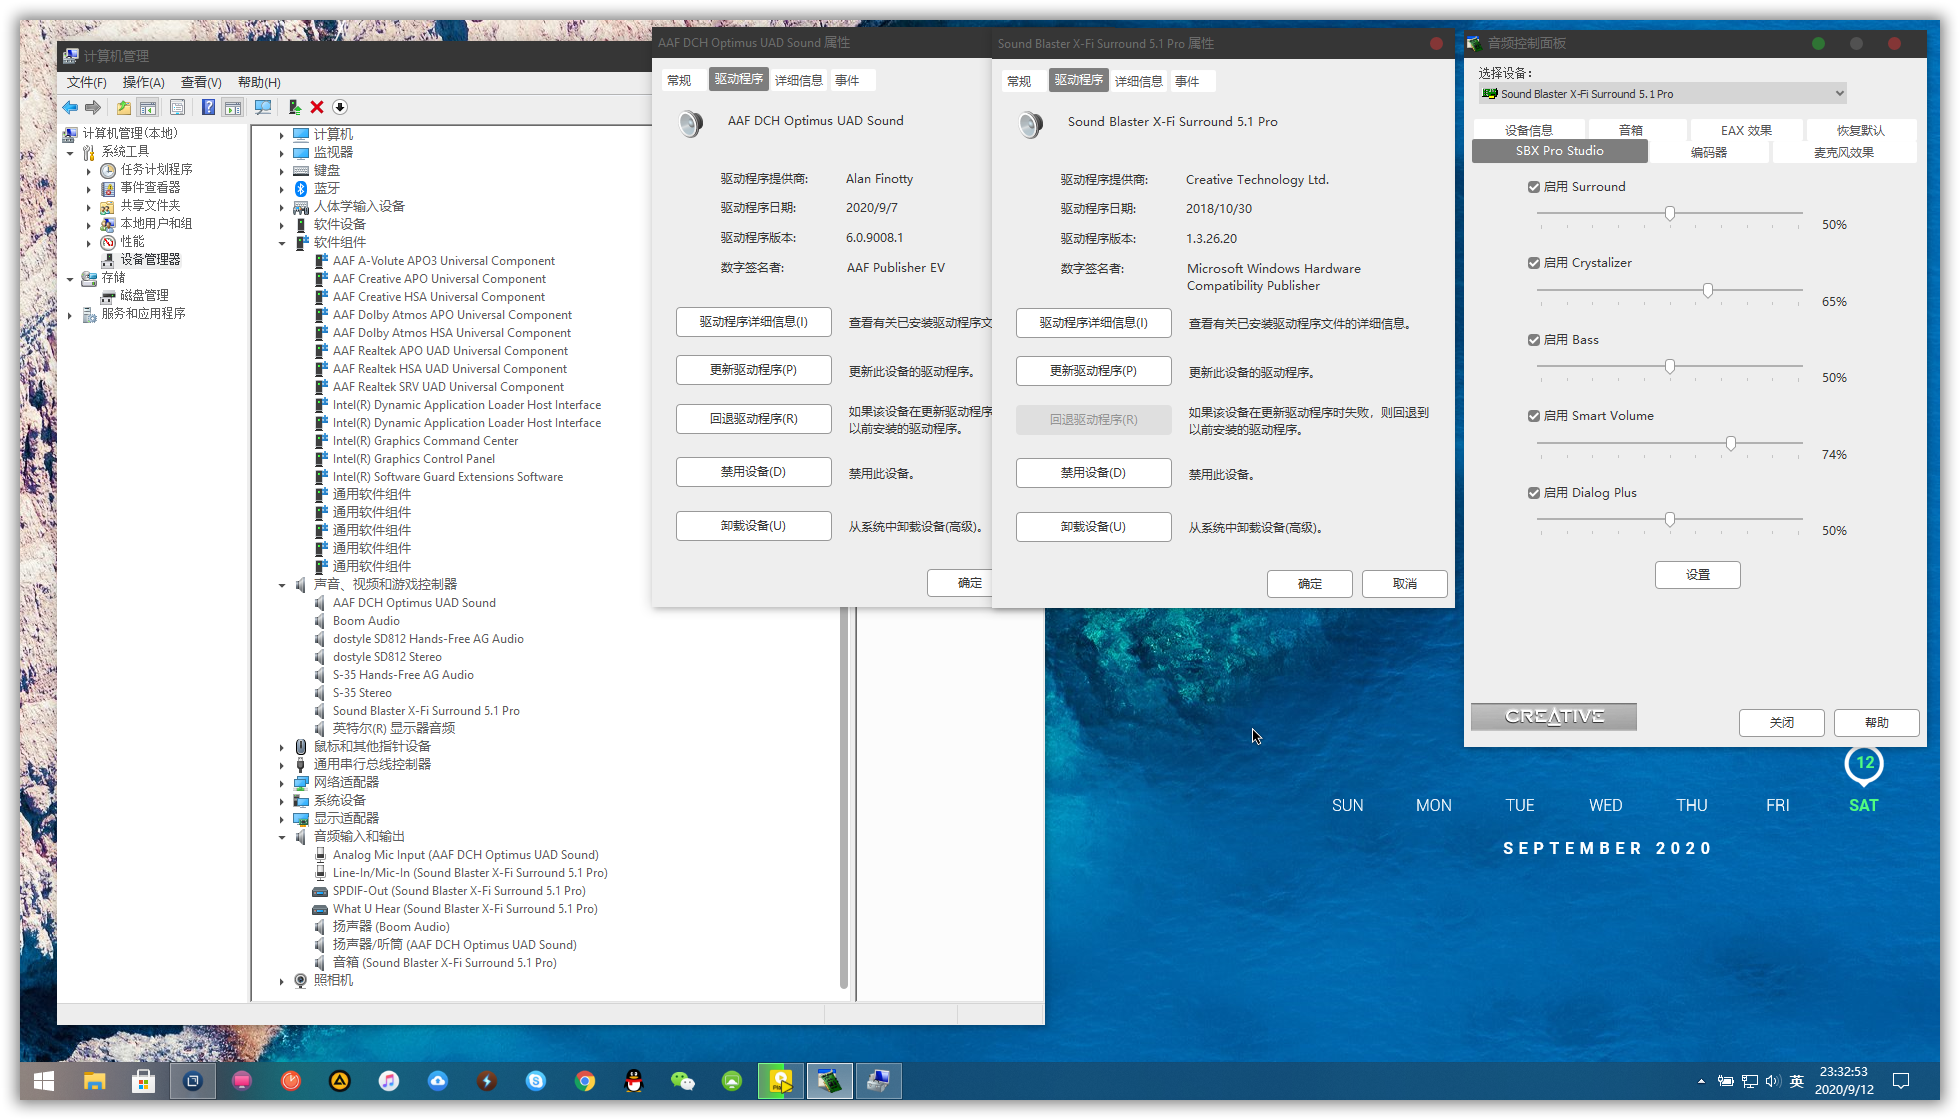This screenshot has width=1960, height=1120.
Task: Click the black down-arrow disable device icon
Action: (340, 107)
